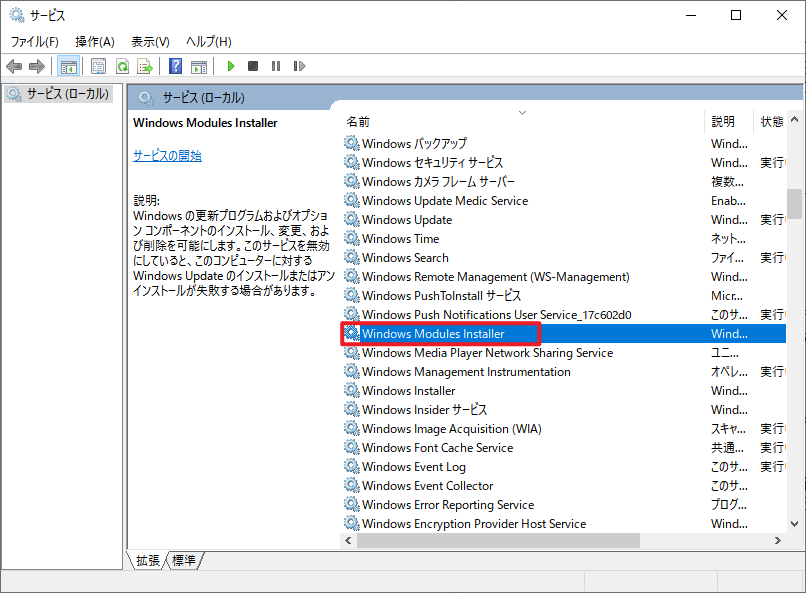Click the Restart Service icon
This screenshot has height=593, width=806.
click(x=299, y=66)
